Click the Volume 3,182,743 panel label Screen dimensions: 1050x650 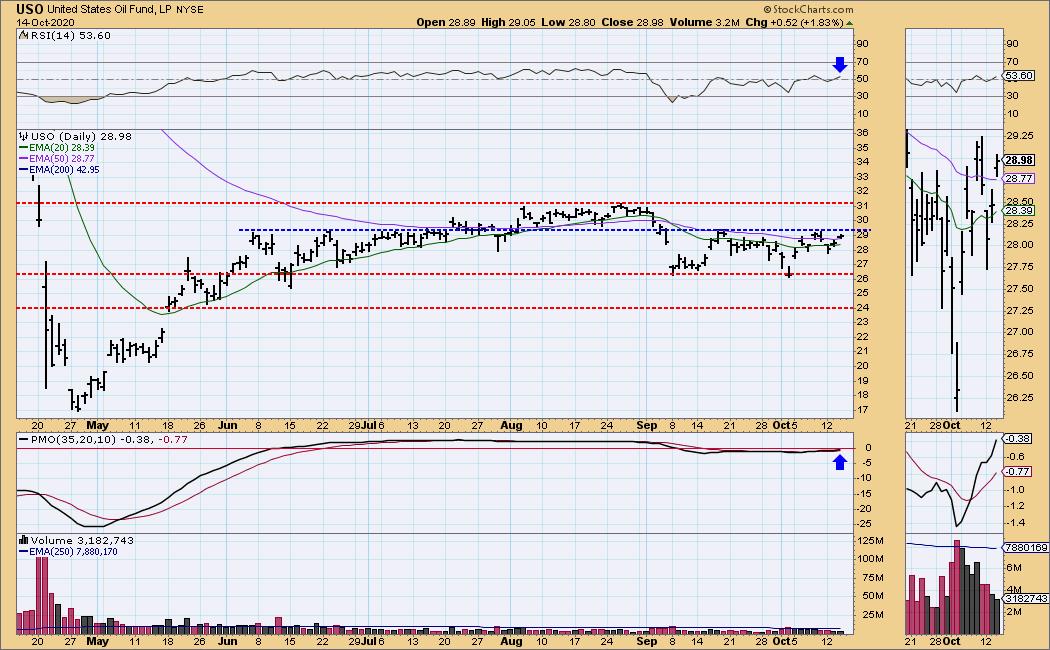point(82,540)
